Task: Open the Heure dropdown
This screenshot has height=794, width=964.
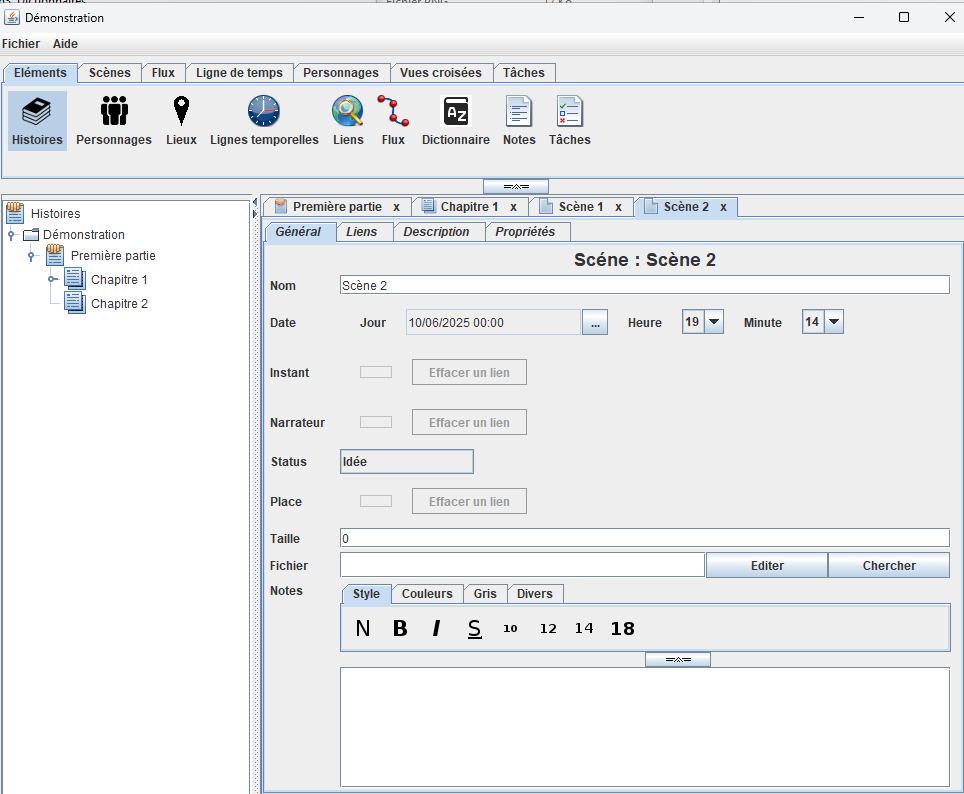Action: (x=712, y=321)
